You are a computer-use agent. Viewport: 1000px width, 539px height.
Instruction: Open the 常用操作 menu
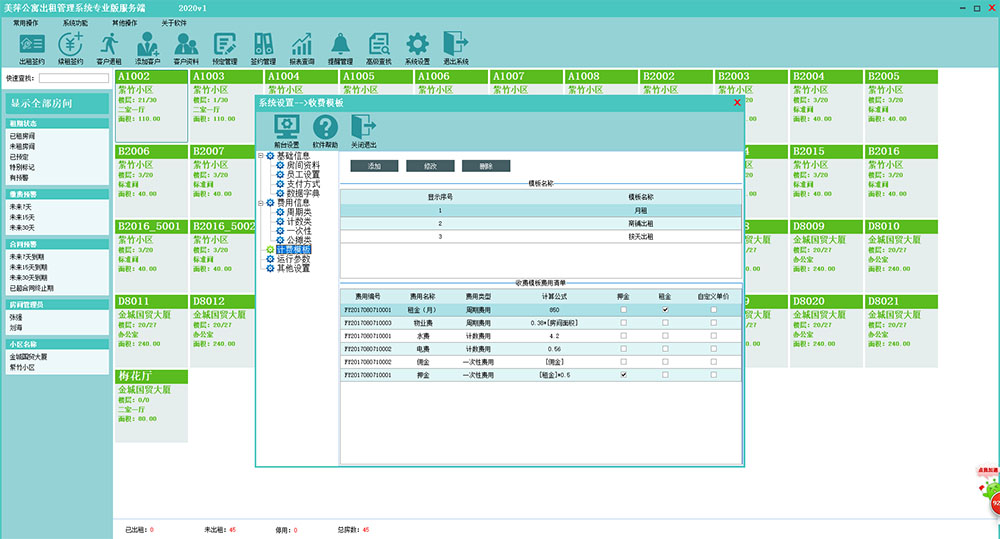(x=27, y=21)
